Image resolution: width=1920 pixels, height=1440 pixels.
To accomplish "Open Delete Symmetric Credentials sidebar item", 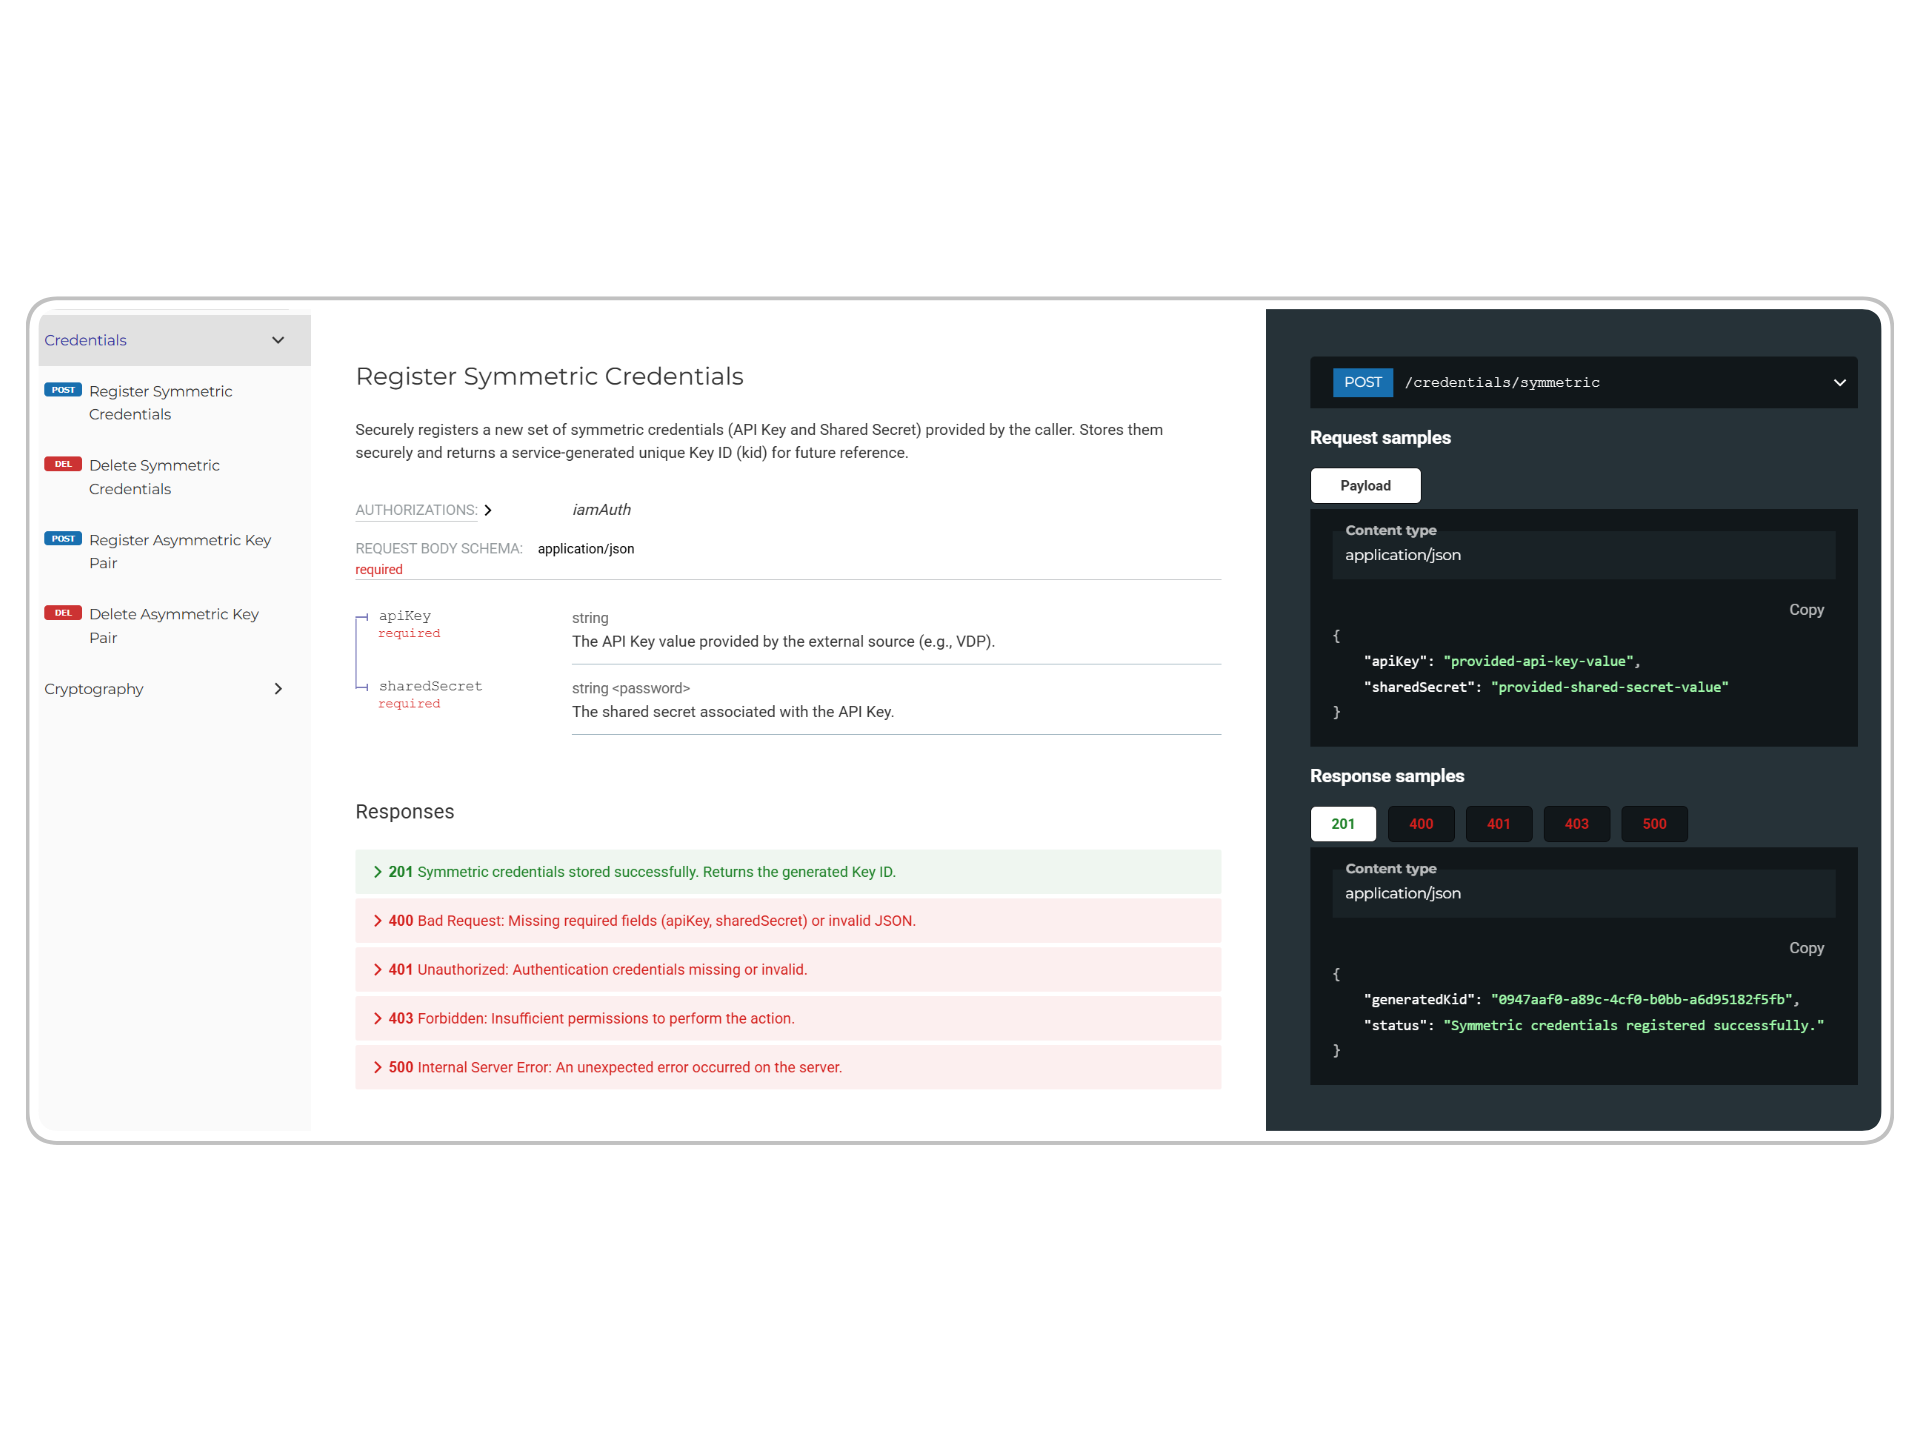I will click(154, 477).
